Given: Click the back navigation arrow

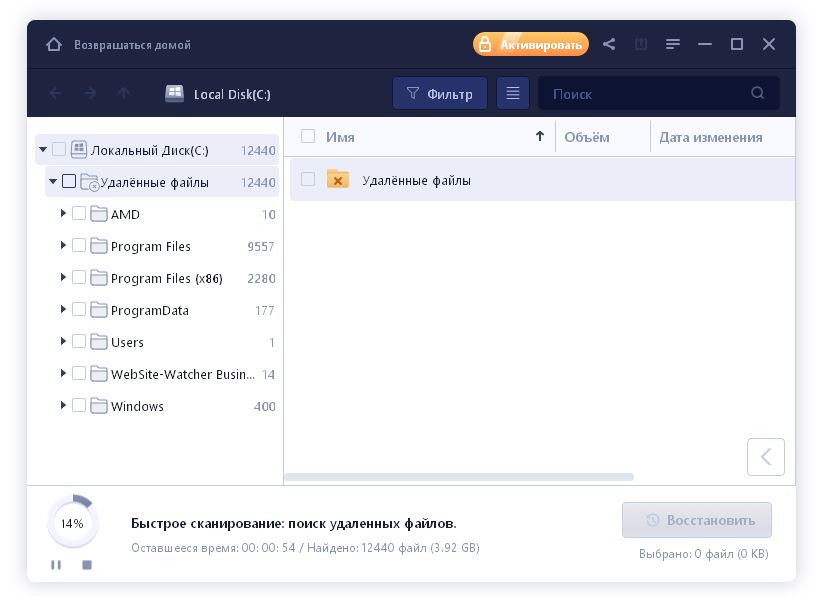Looking at the screenshot, I should [x=56, y=94].
